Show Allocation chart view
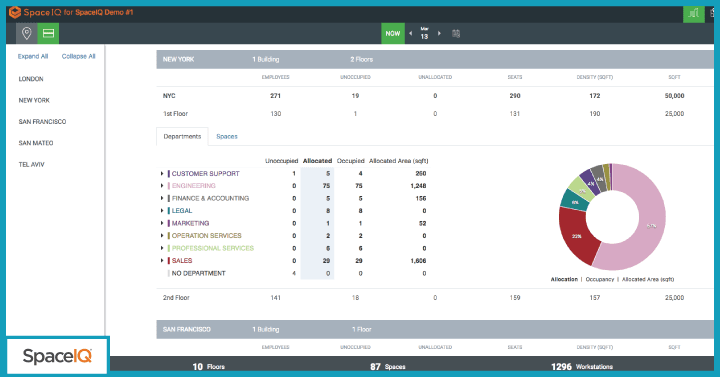720x377 pixels. tap(564, 279)
